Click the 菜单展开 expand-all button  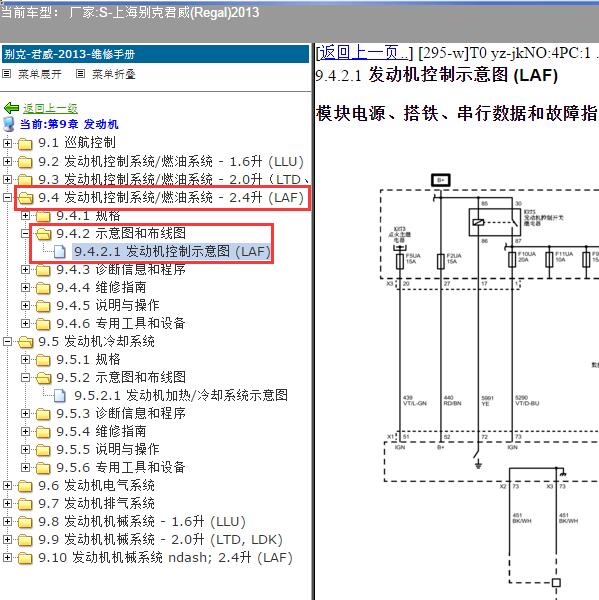click(x=40, y=74)
